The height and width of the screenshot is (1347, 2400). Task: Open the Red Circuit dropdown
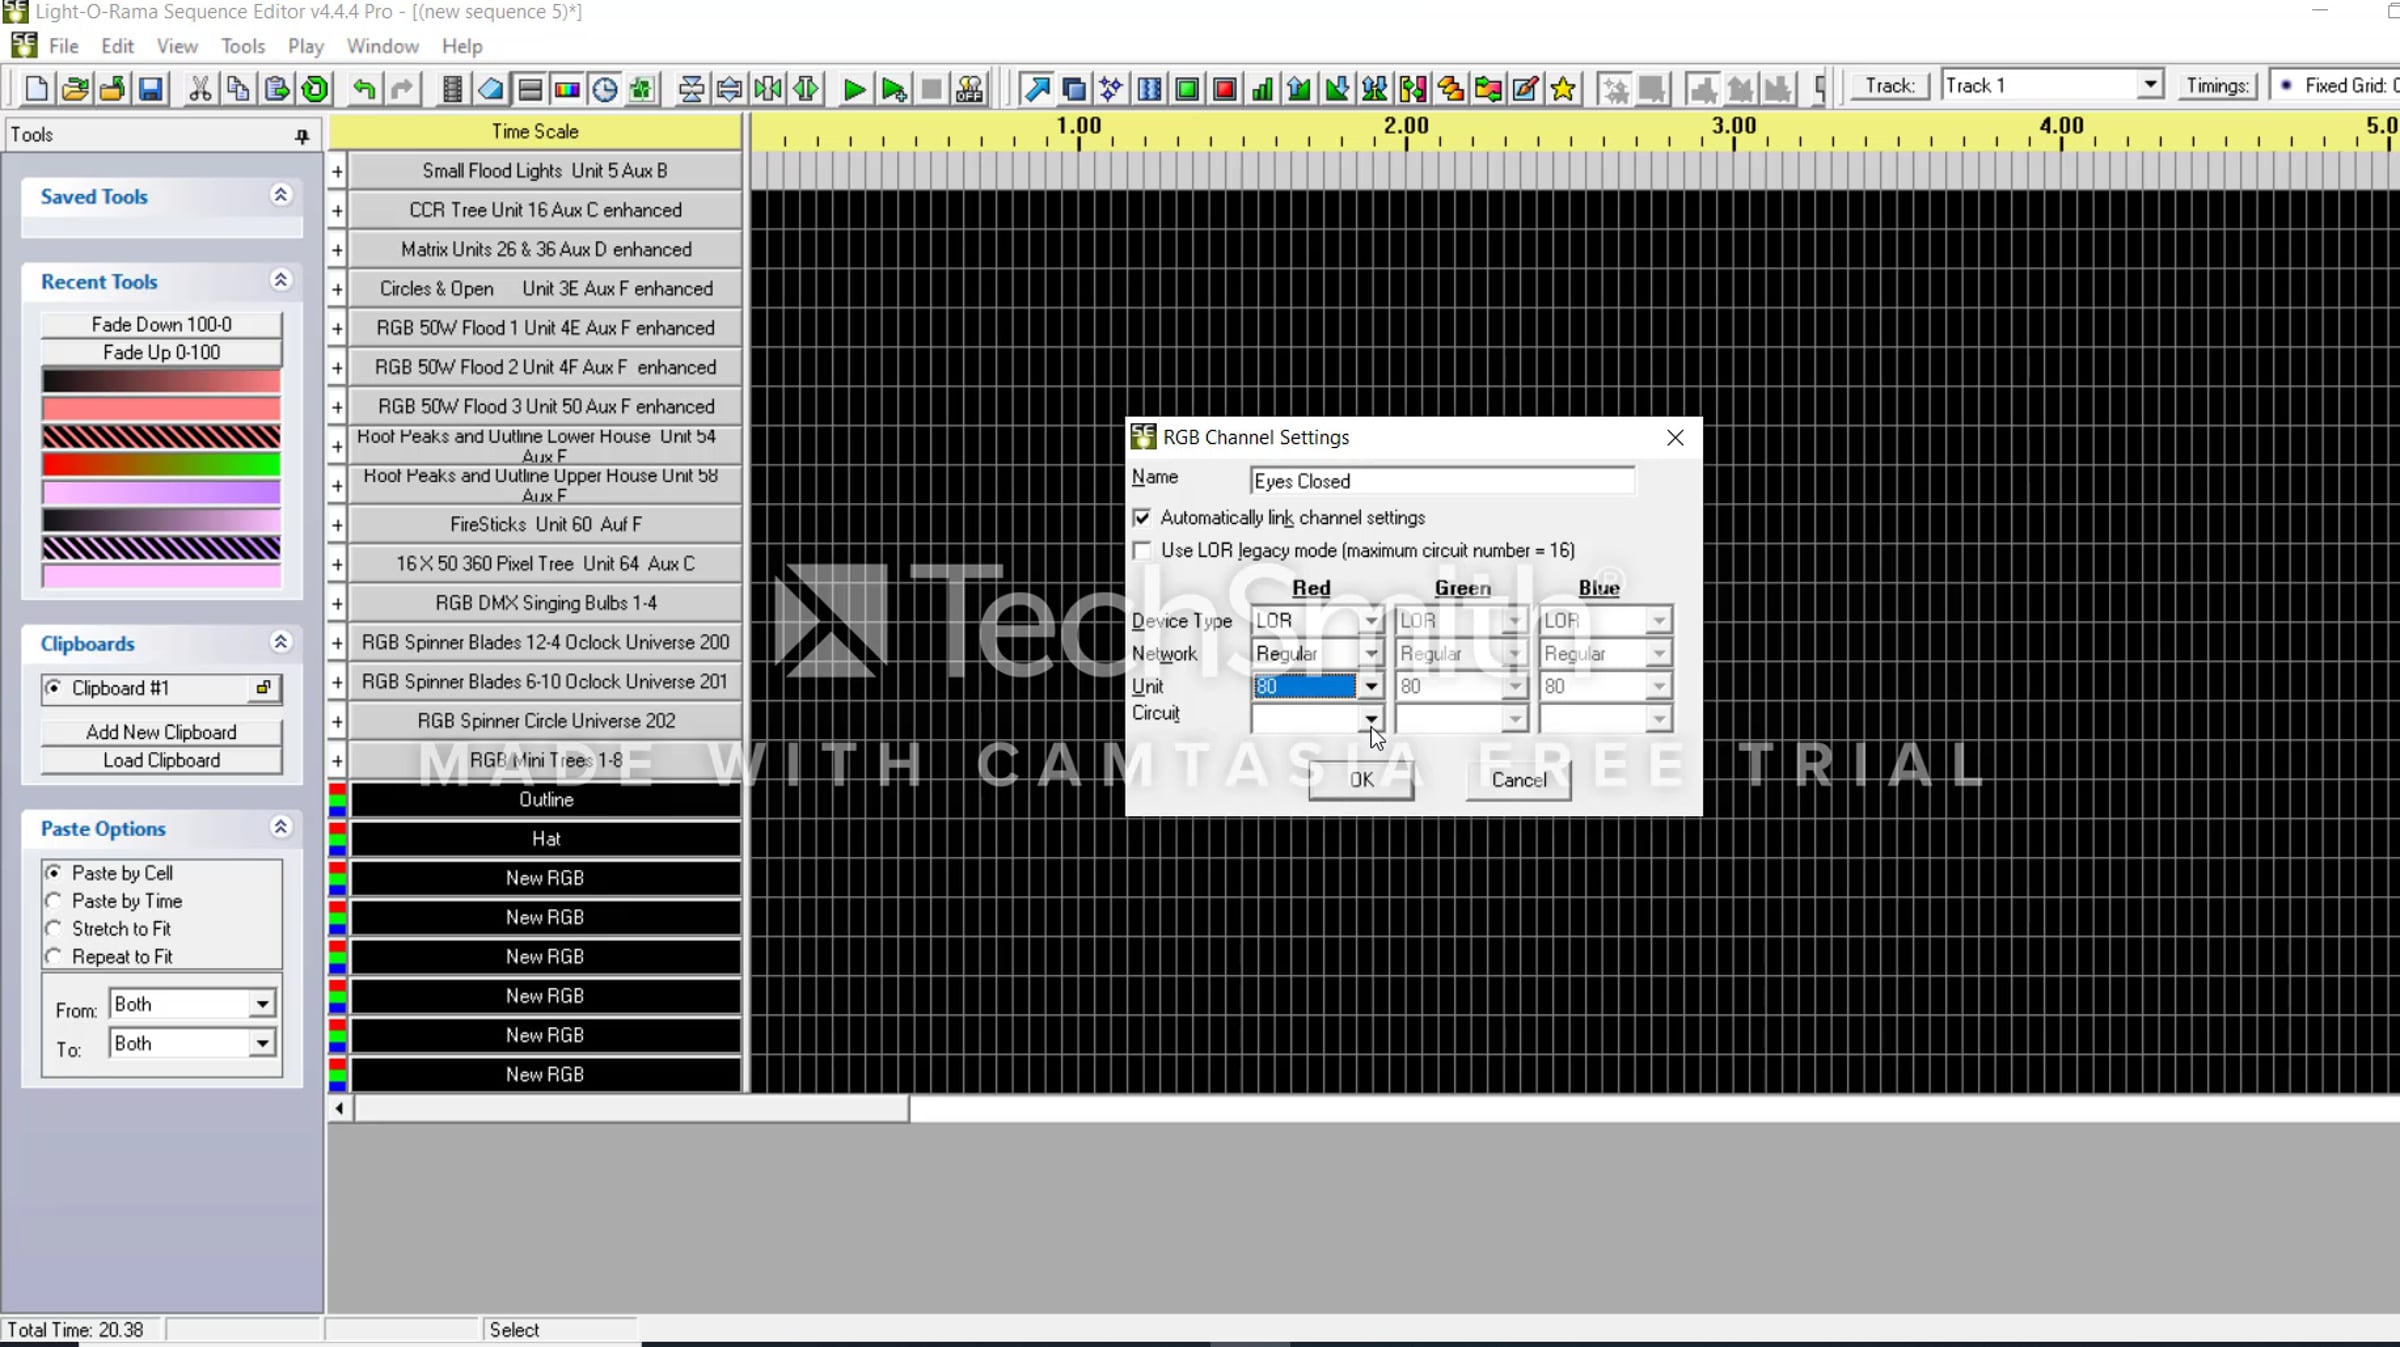click(x=1371, y=718)
